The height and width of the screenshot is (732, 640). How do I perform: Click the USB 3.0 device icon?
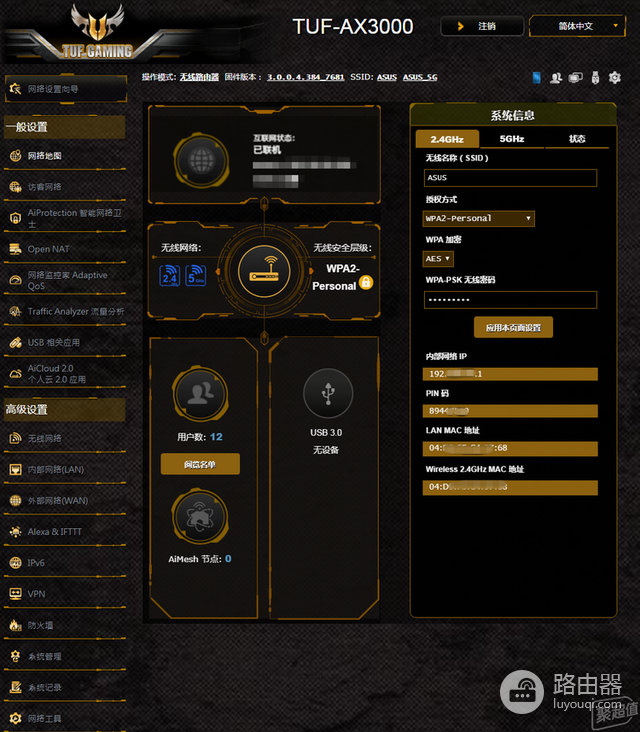[328, 393]
